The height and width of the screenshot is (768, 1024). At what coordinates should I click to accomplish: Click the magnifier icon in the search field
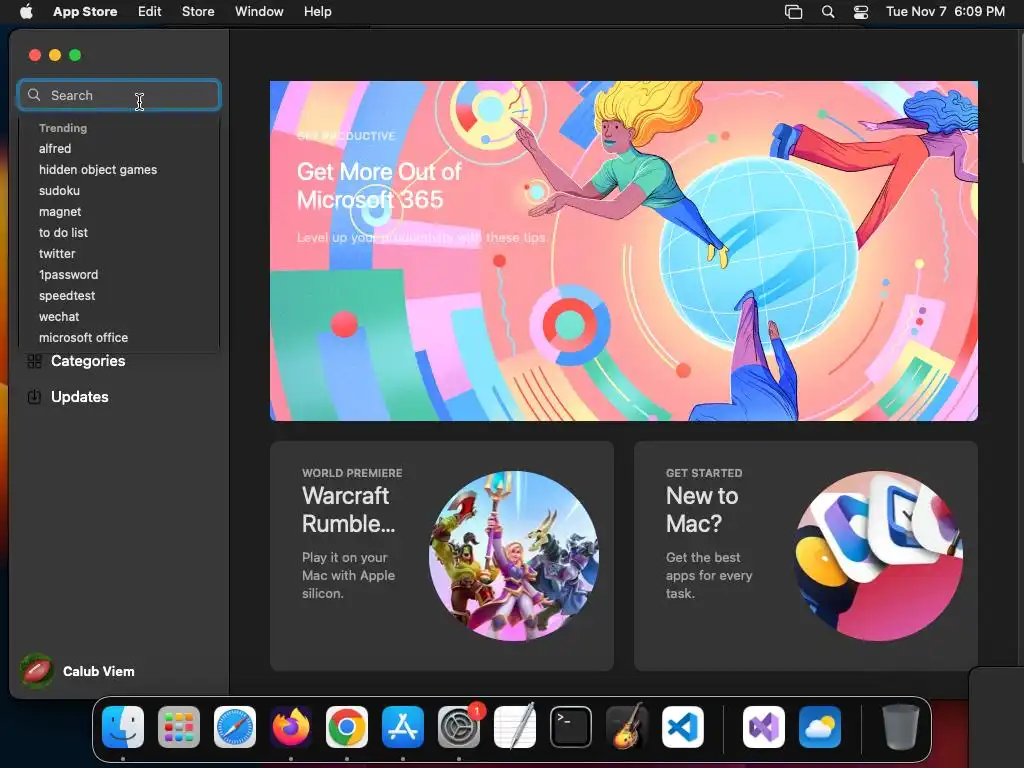tap(34, 95)
